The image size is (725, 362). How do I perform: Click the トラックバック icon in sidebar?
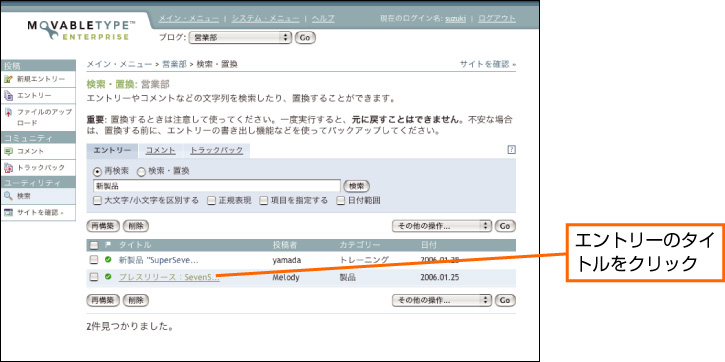pyautogui.click(x=7, y=167)
